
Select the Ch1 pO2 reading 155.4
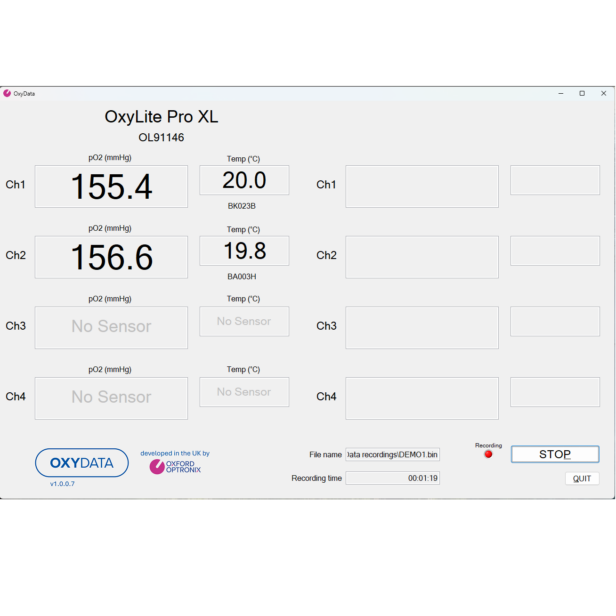111,186
